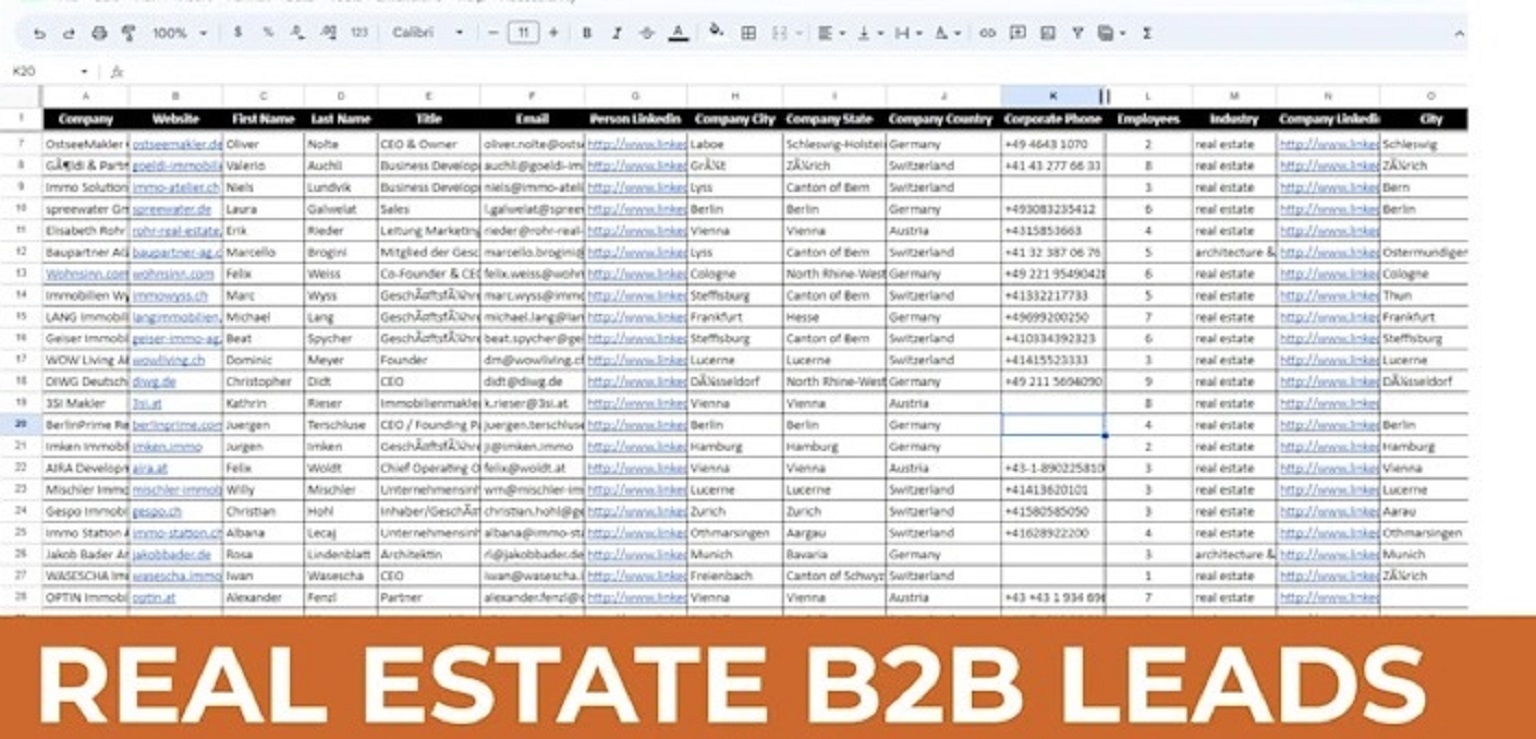Open the horizontal align dropdown
The height and width of the screenshot is (739, 1536).
click(x=831, y=33)
